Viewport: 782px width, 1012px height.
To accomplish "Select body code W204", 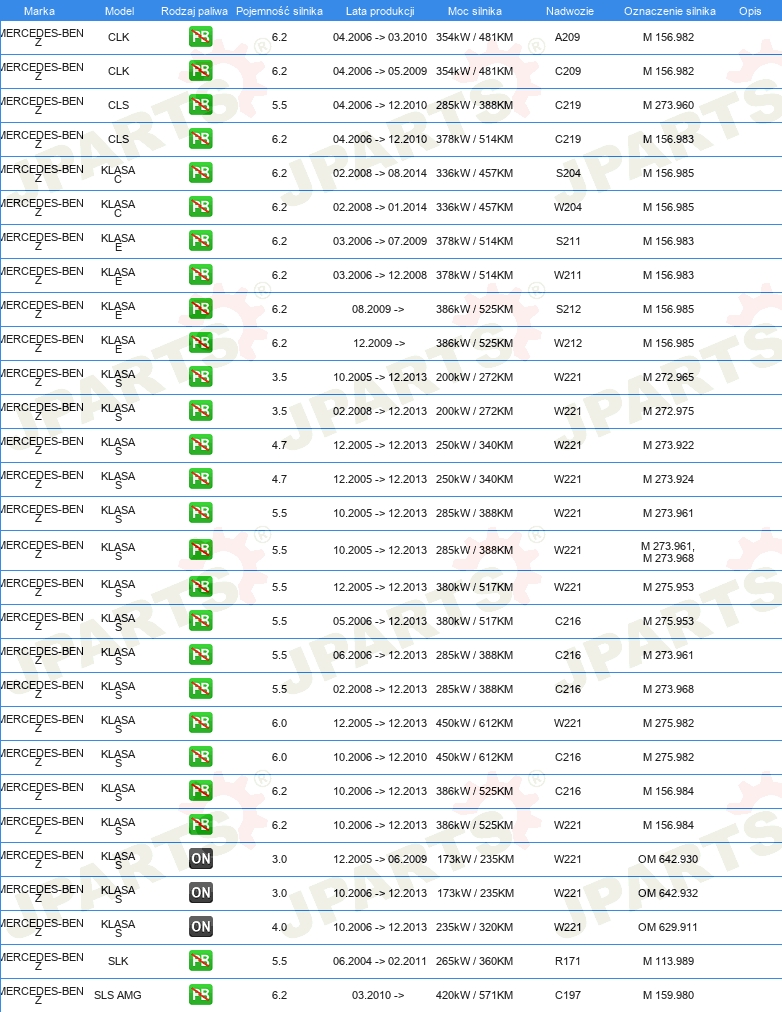I will [568, 207].
